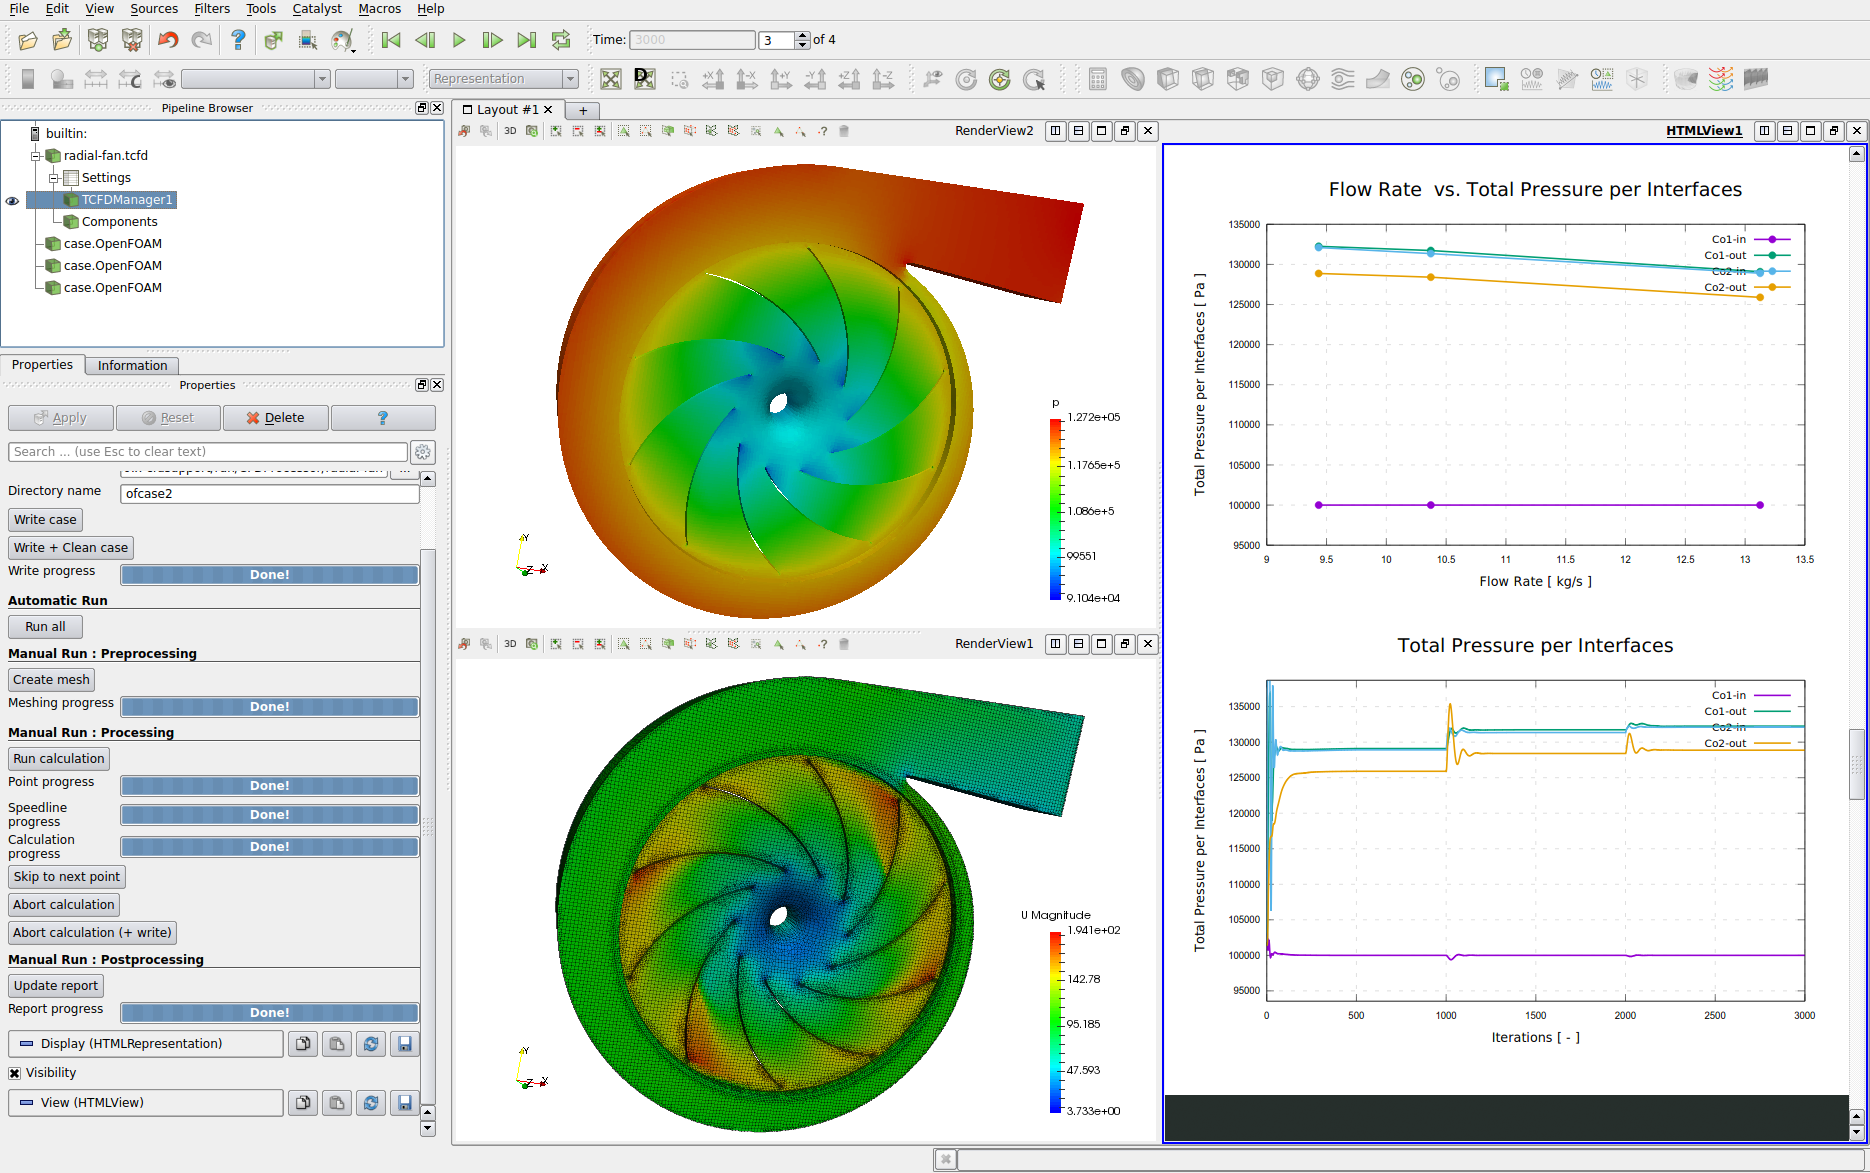
Task: Click the Open file icon in toolbar
Action: [28, 40]
